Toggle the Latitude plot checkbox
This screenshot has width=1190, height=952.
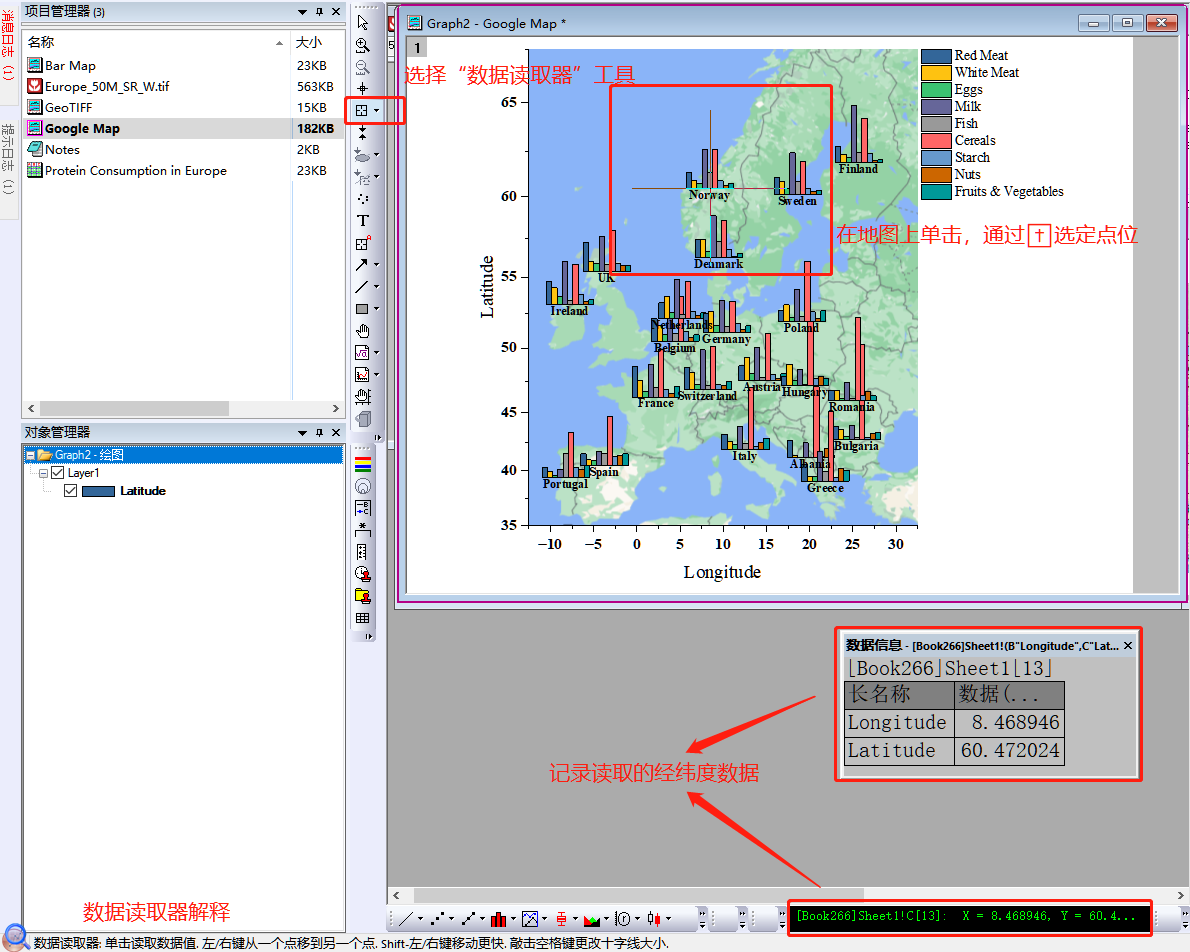[71, 490]
